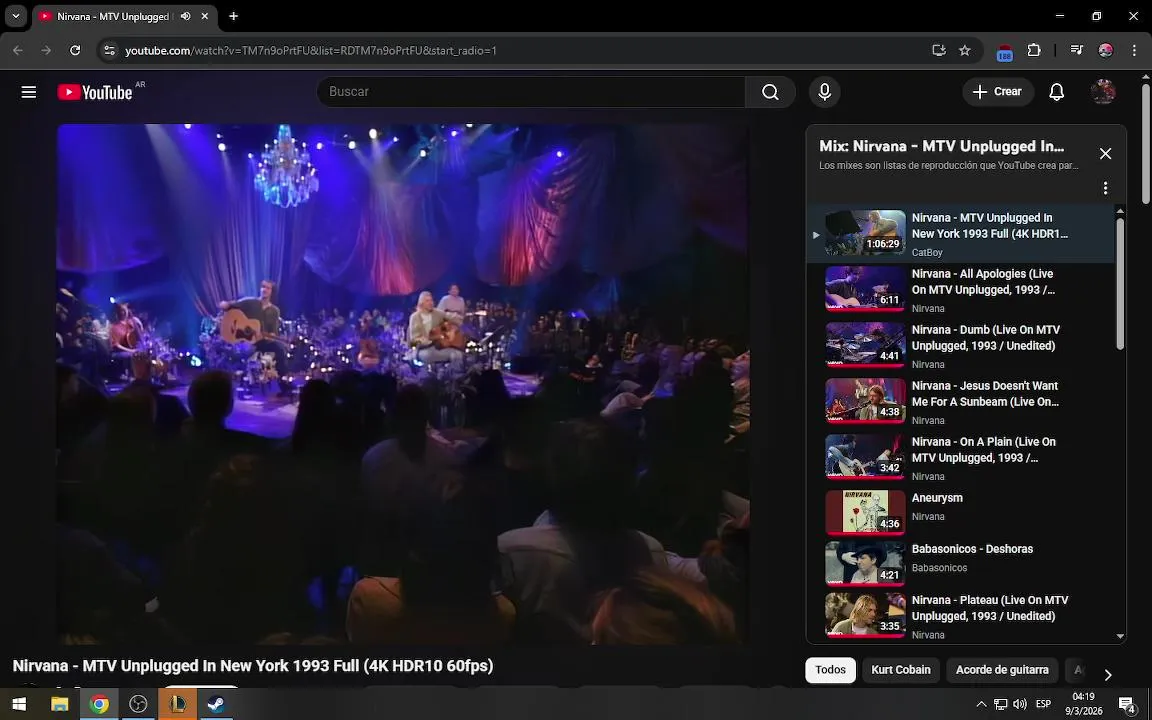
Task: Open the blue extension with 188 badge
Action: click(x=1004, y=51)
